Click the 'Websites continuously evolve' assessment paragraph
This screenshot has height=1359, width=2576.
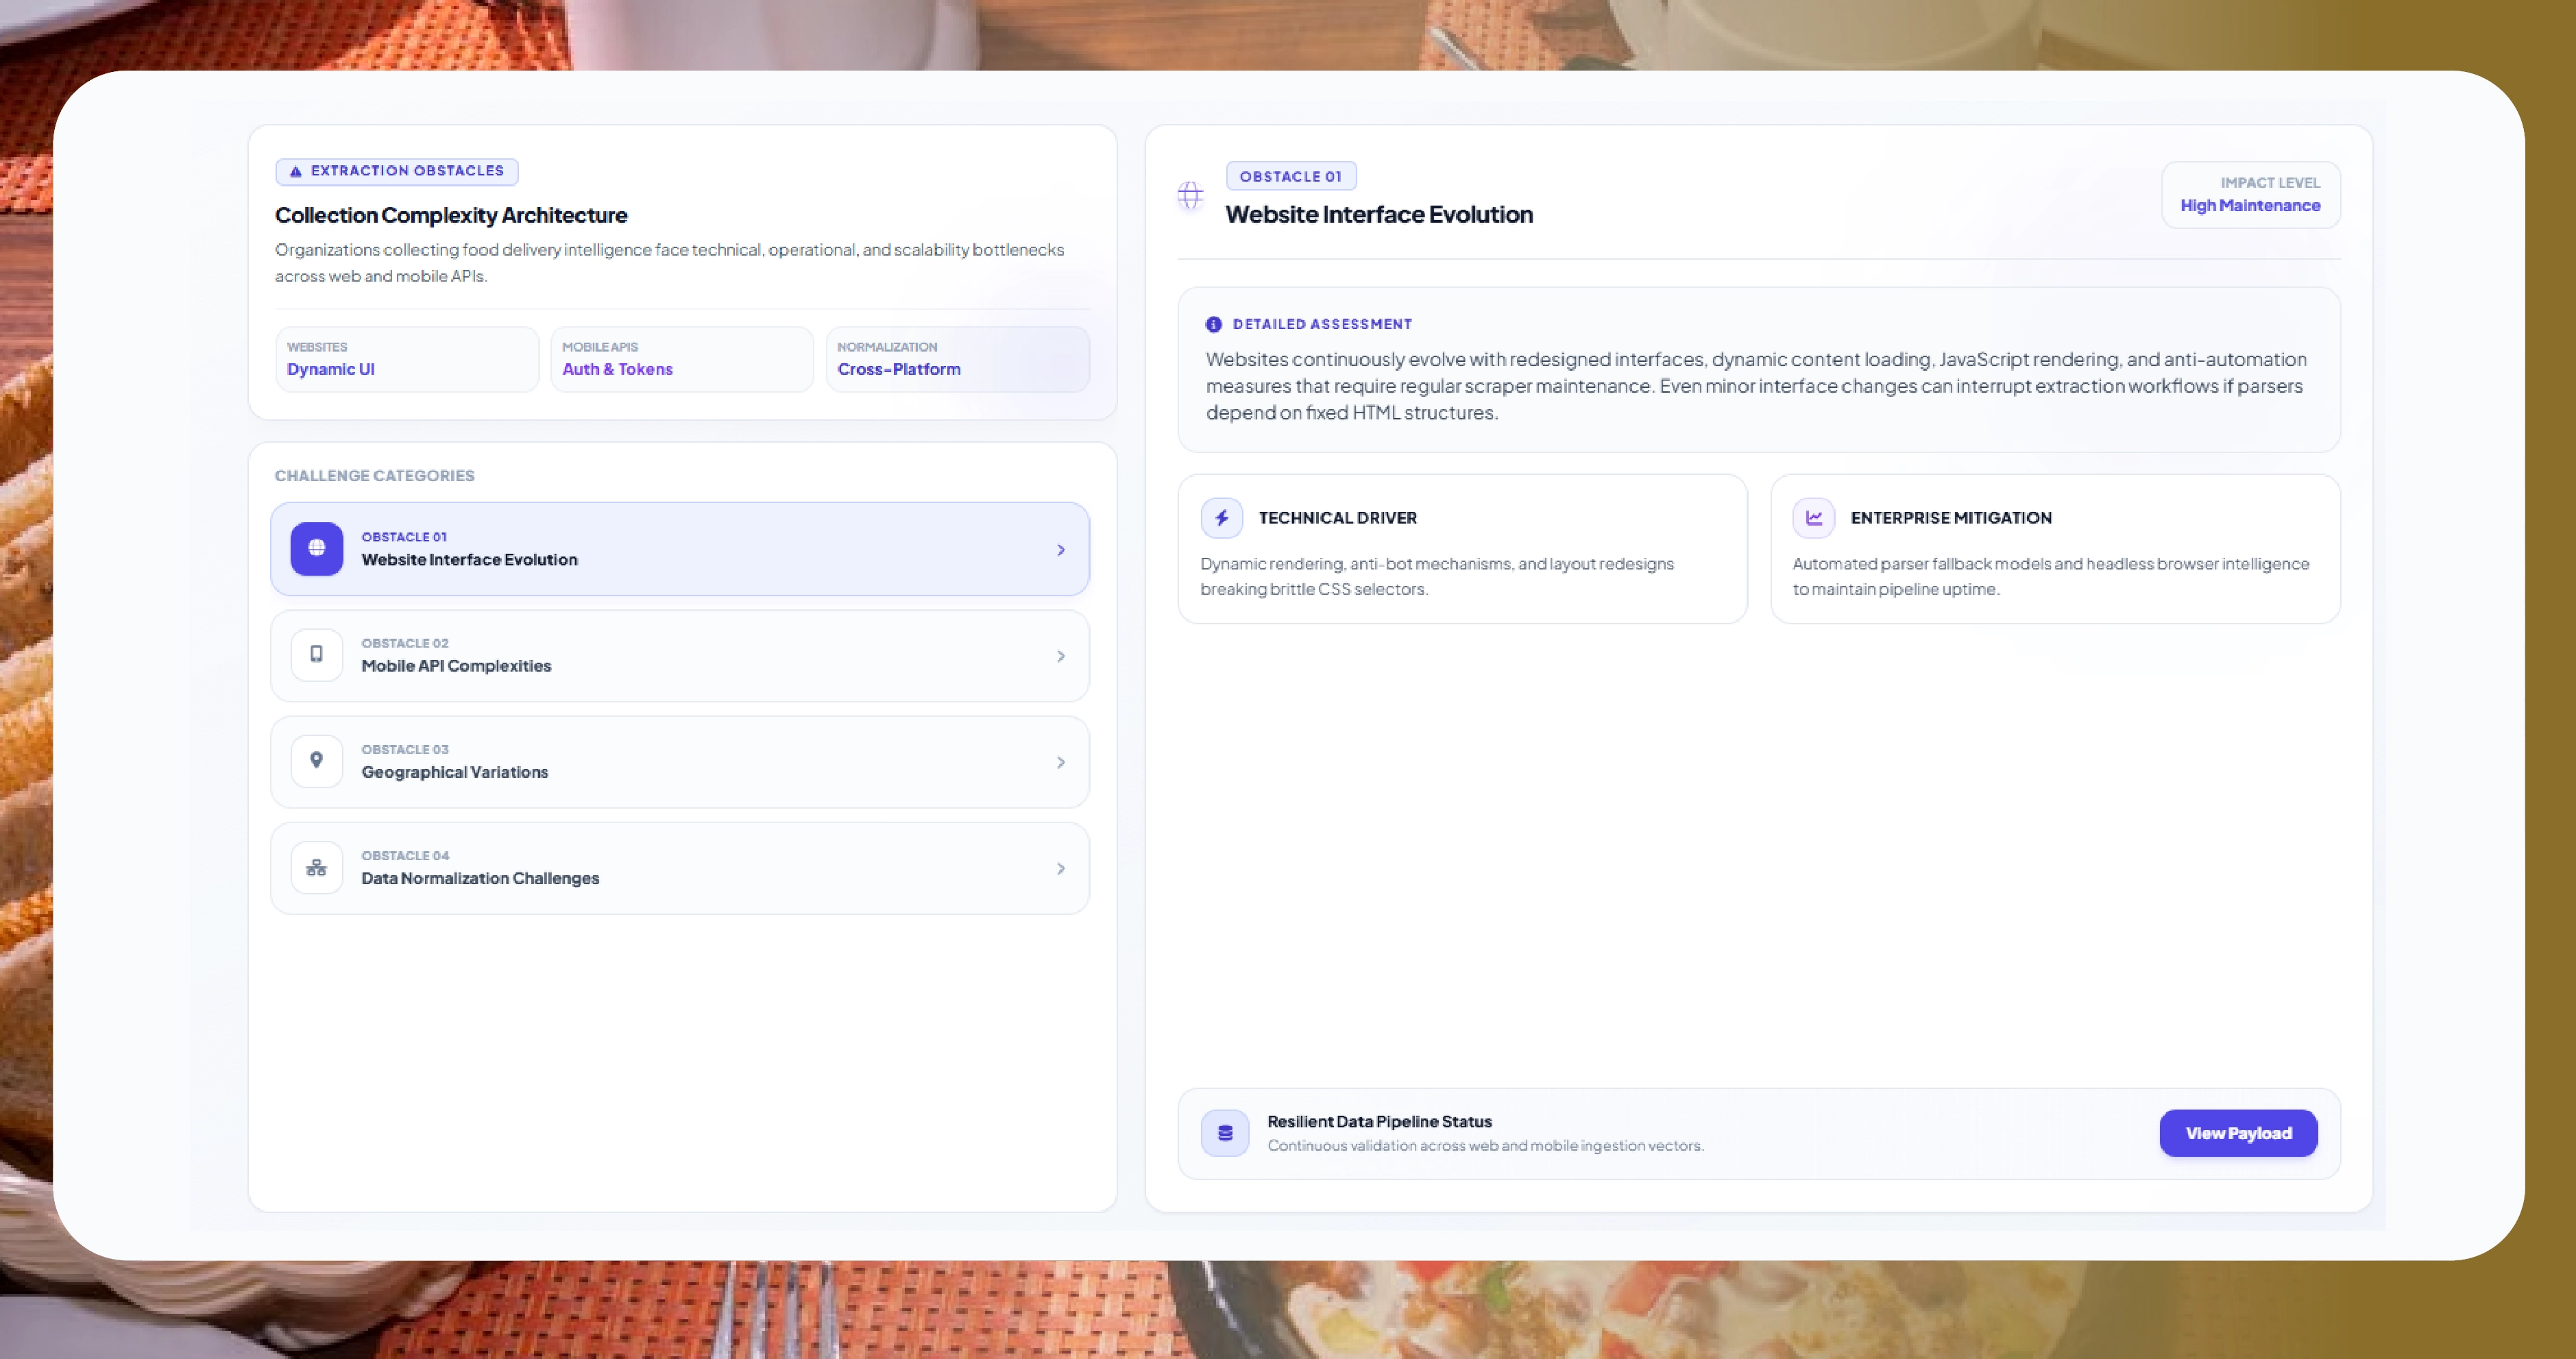(x=1756, y=385)
